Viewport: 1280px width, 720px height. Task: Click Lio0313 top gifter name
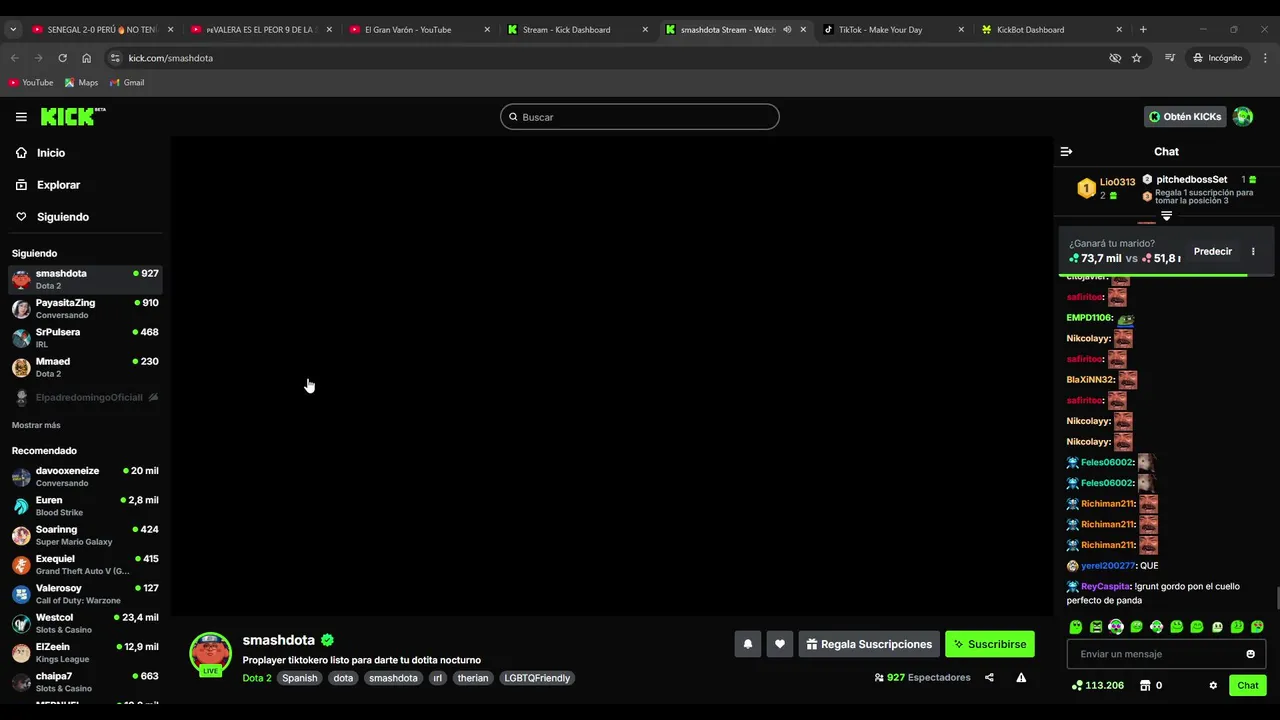pyautogui.click(x=1117, y=182)
